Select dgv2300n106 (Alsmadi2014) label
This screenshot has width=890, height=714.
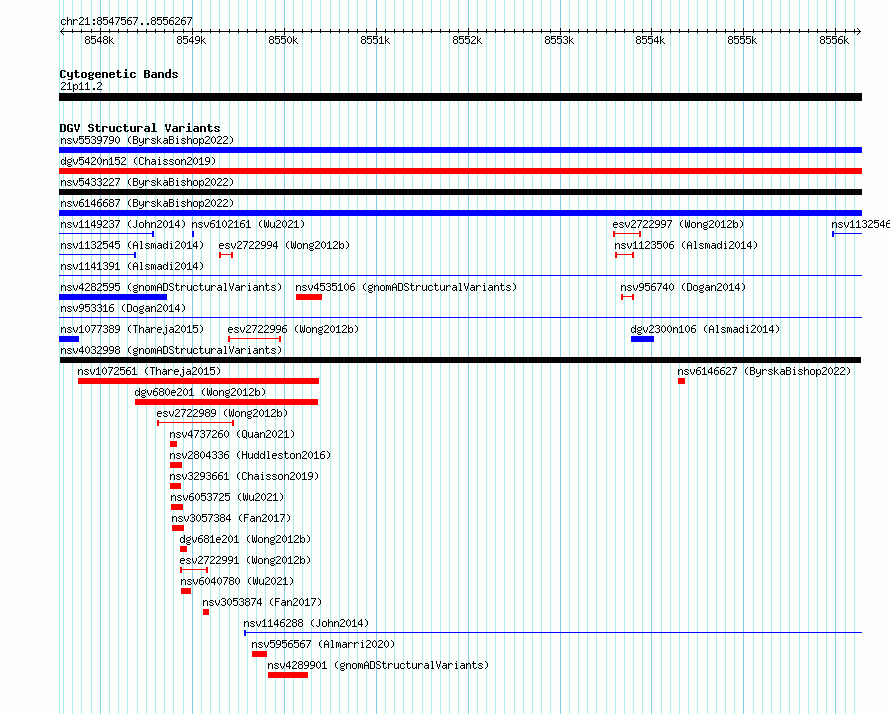705,329
